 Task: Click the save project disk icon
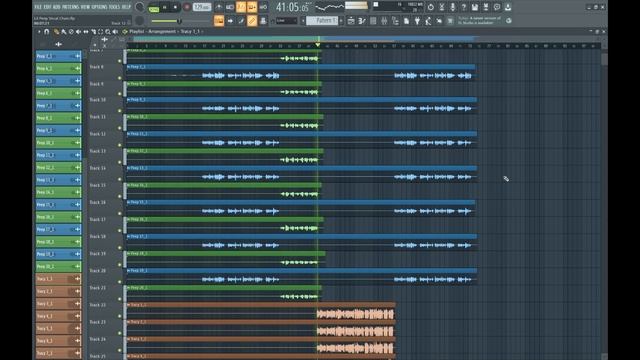[475, 7]
